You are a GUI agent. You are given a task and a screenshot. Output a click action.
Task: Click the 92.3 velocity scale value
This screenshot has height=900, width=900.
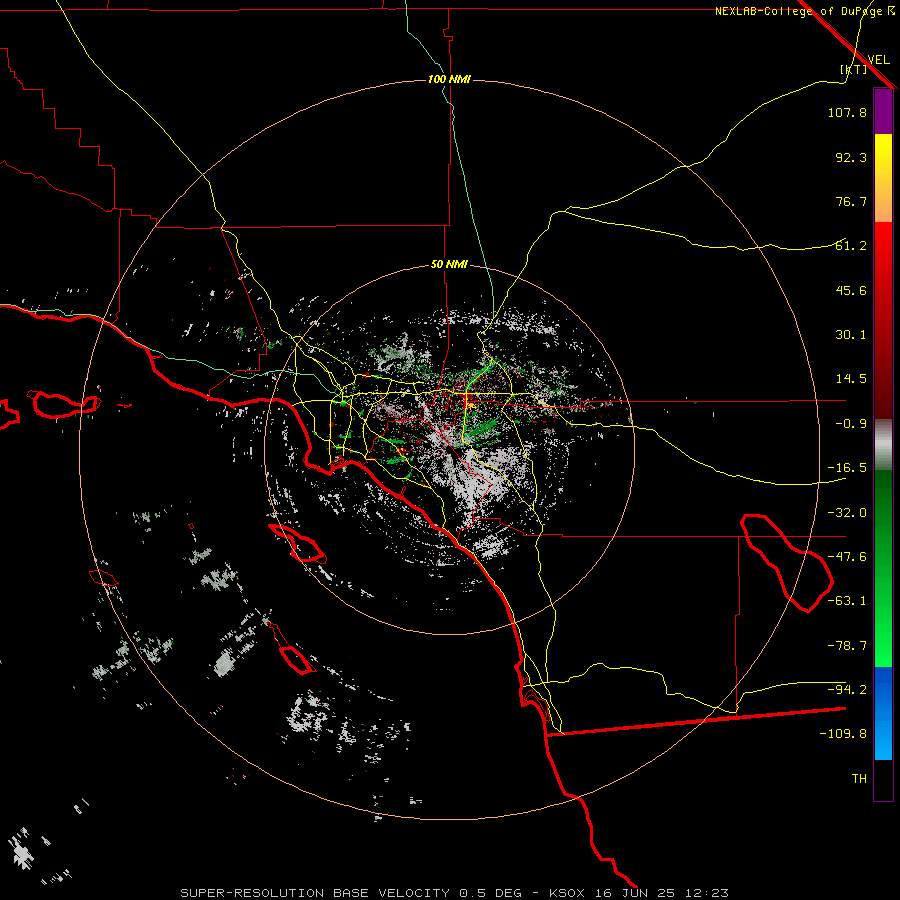851,157
